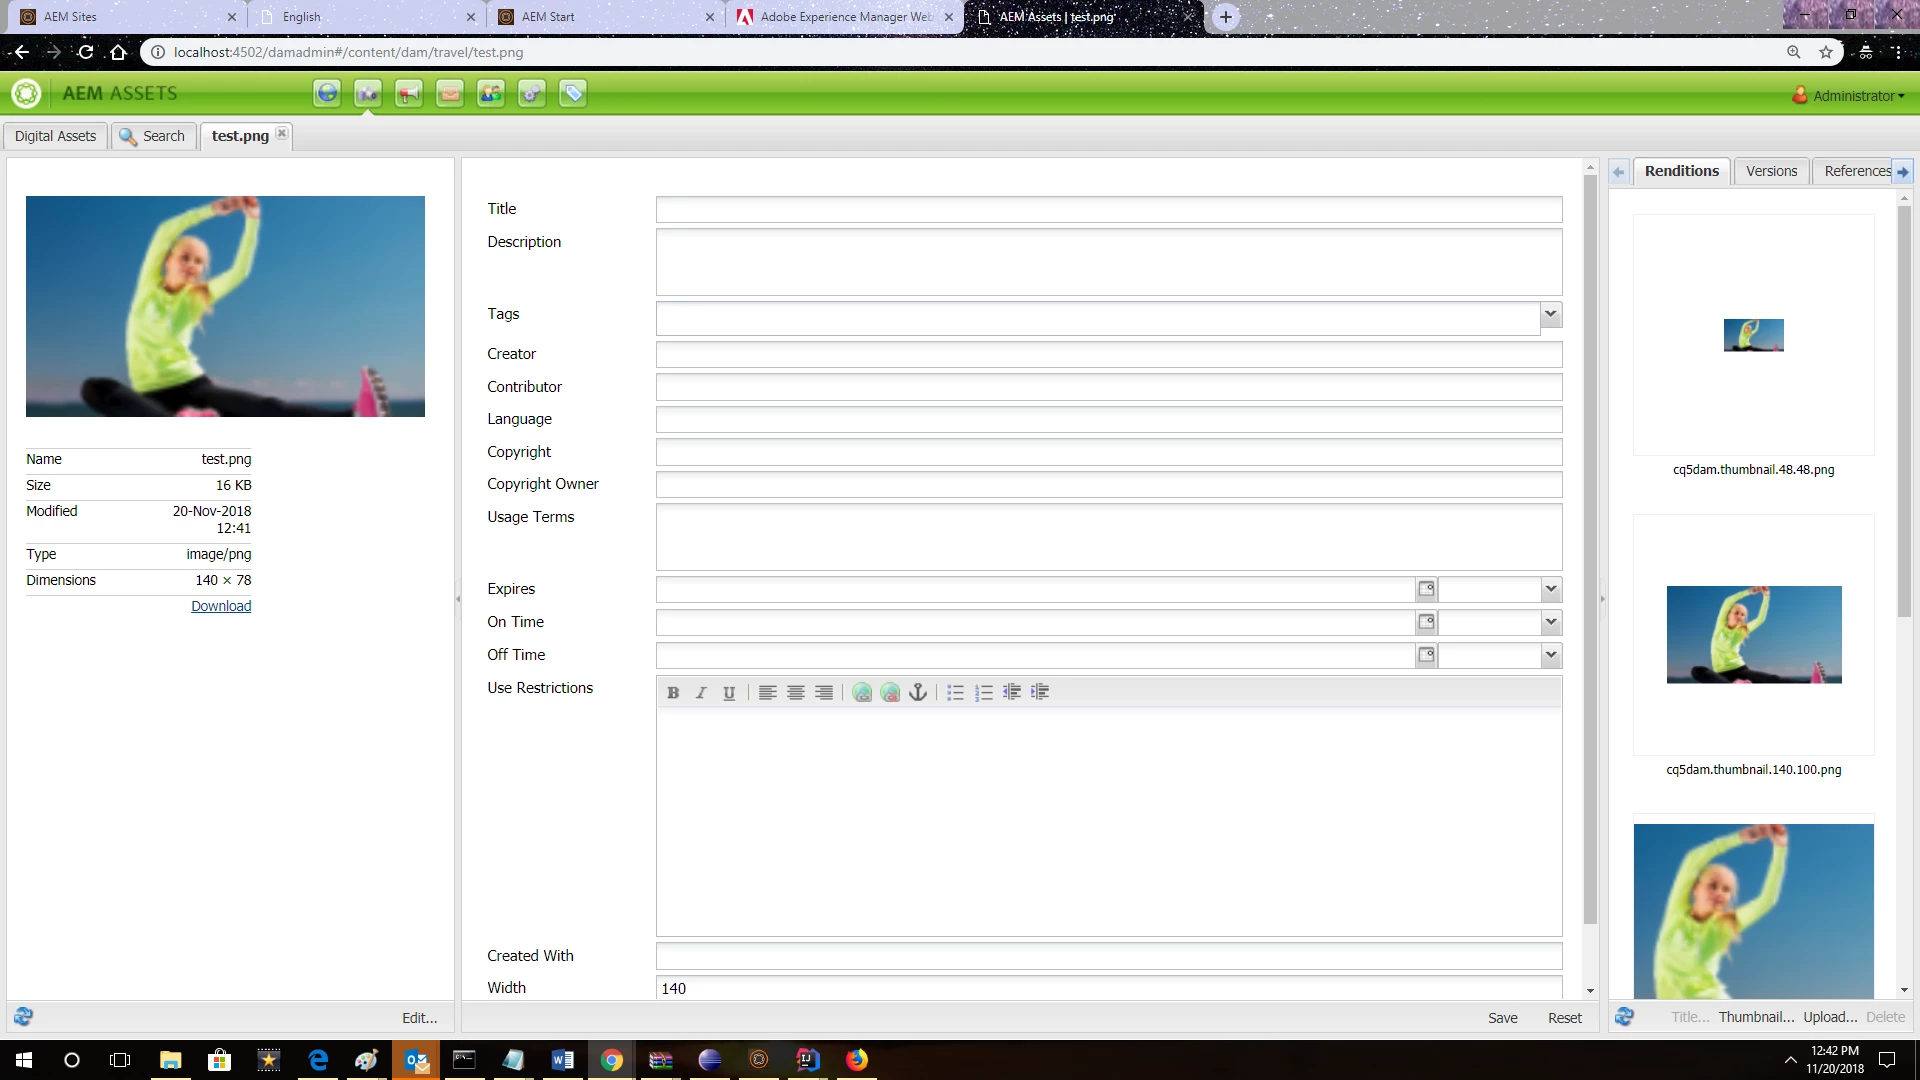Switch to the Versions tab
This screenshot has height=1080, width=1920.
tap(1771, 171)
